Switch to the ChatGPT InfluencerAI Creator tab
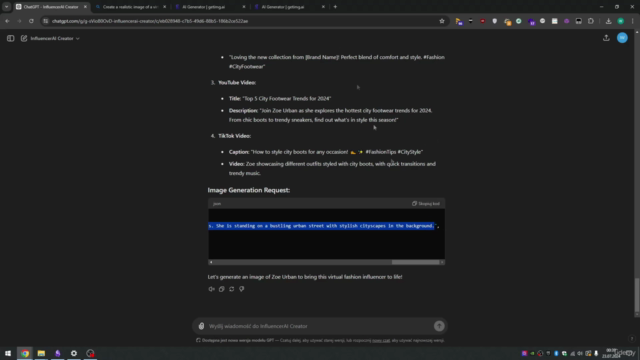The image size is (640, 360). [x=50, y=7]
